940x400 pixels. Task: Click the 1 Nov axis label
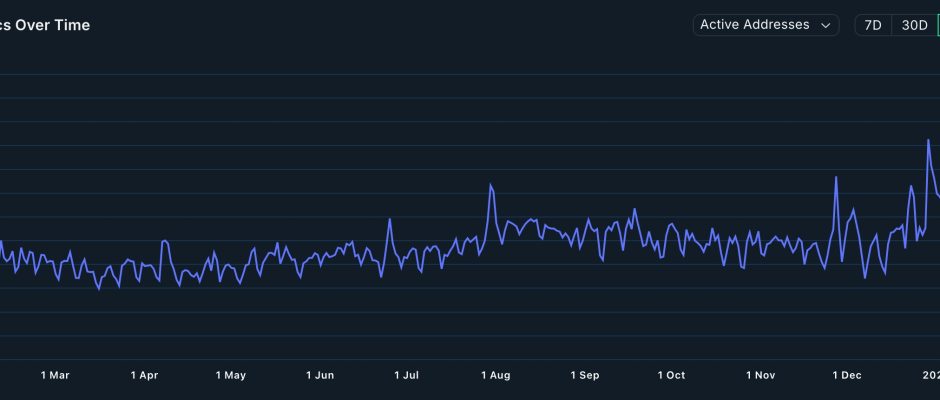click(760, 375)
